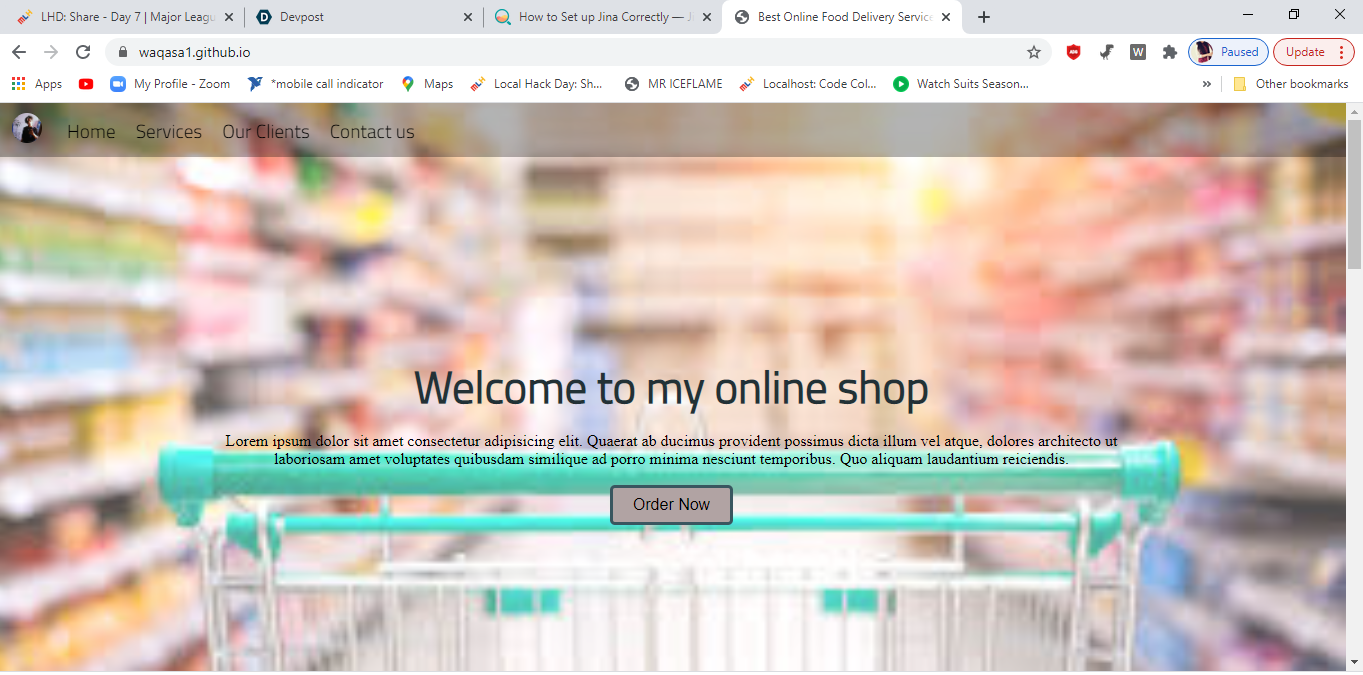Bookmark this page with the star icon
The height and width of the screenshot is (675, 1363).
pos(1033,52)
